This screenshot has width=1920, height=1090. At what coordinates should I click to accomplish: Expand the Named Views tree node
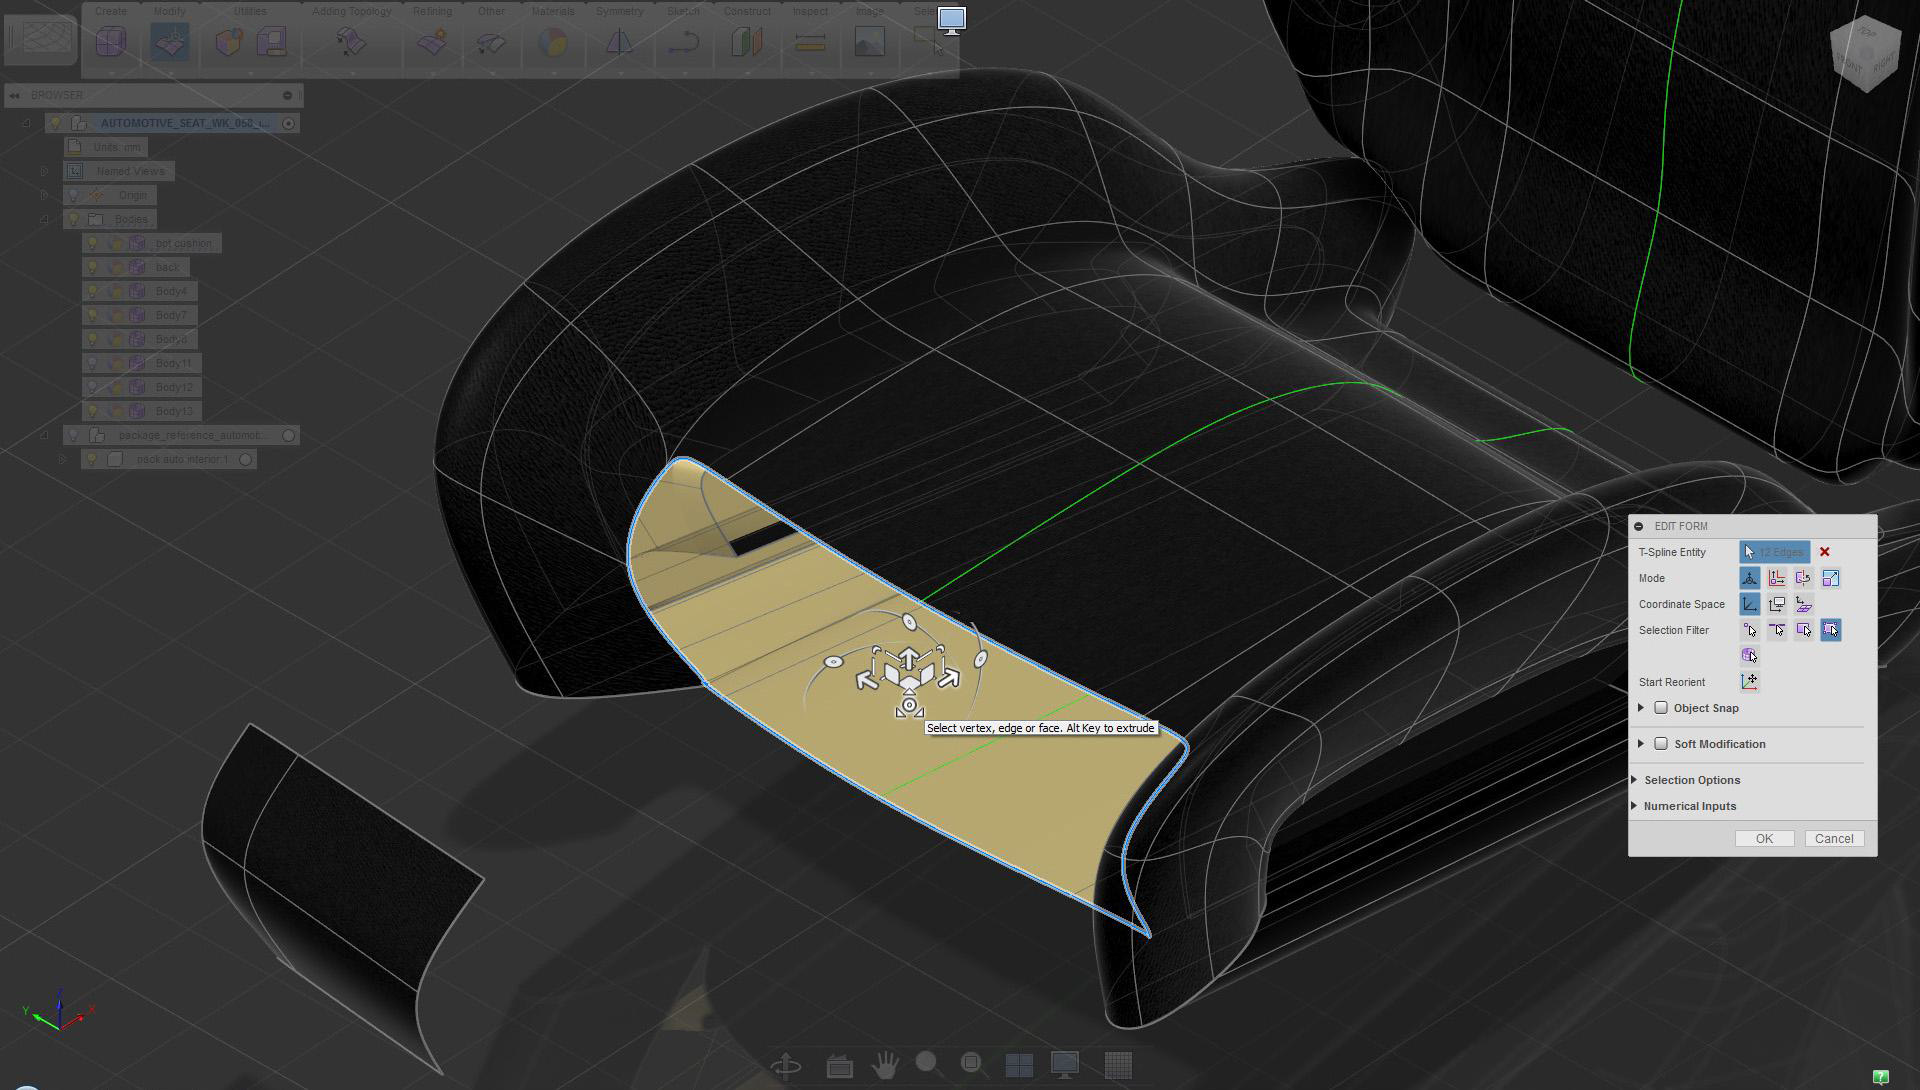[44, 171]
